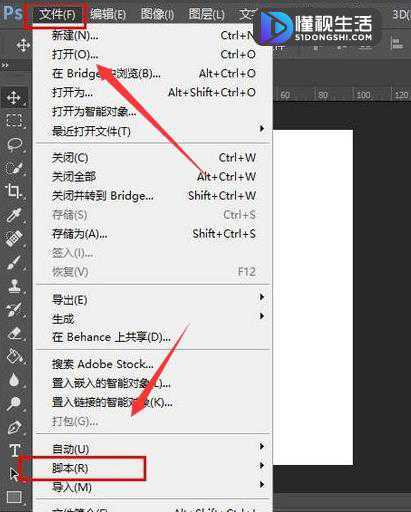
Task: Select the Dodge tool
Action: click(14, 403)
